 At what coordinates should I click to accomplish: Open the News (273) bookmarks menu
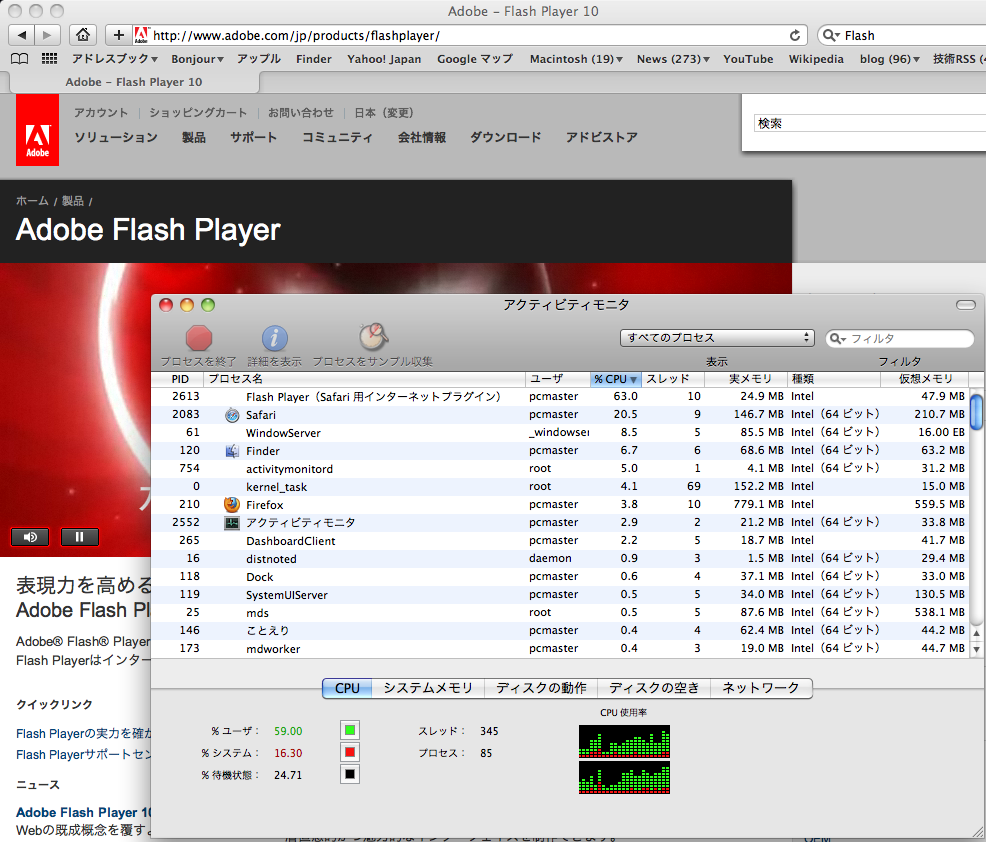click(x=672, y=59)
